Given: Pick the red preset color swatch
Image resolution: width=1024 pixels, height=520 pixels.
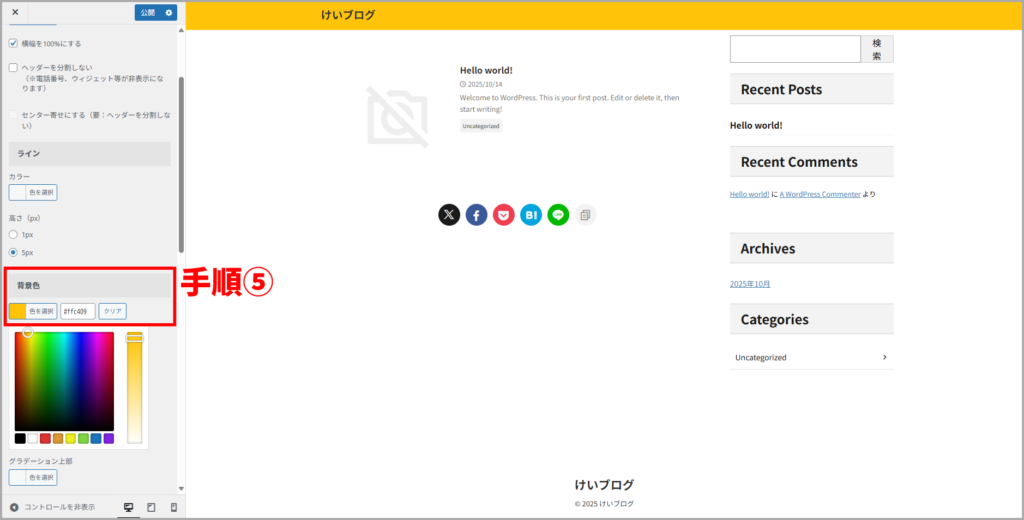Looking at the screenshot, I should (x=45, y=438).
